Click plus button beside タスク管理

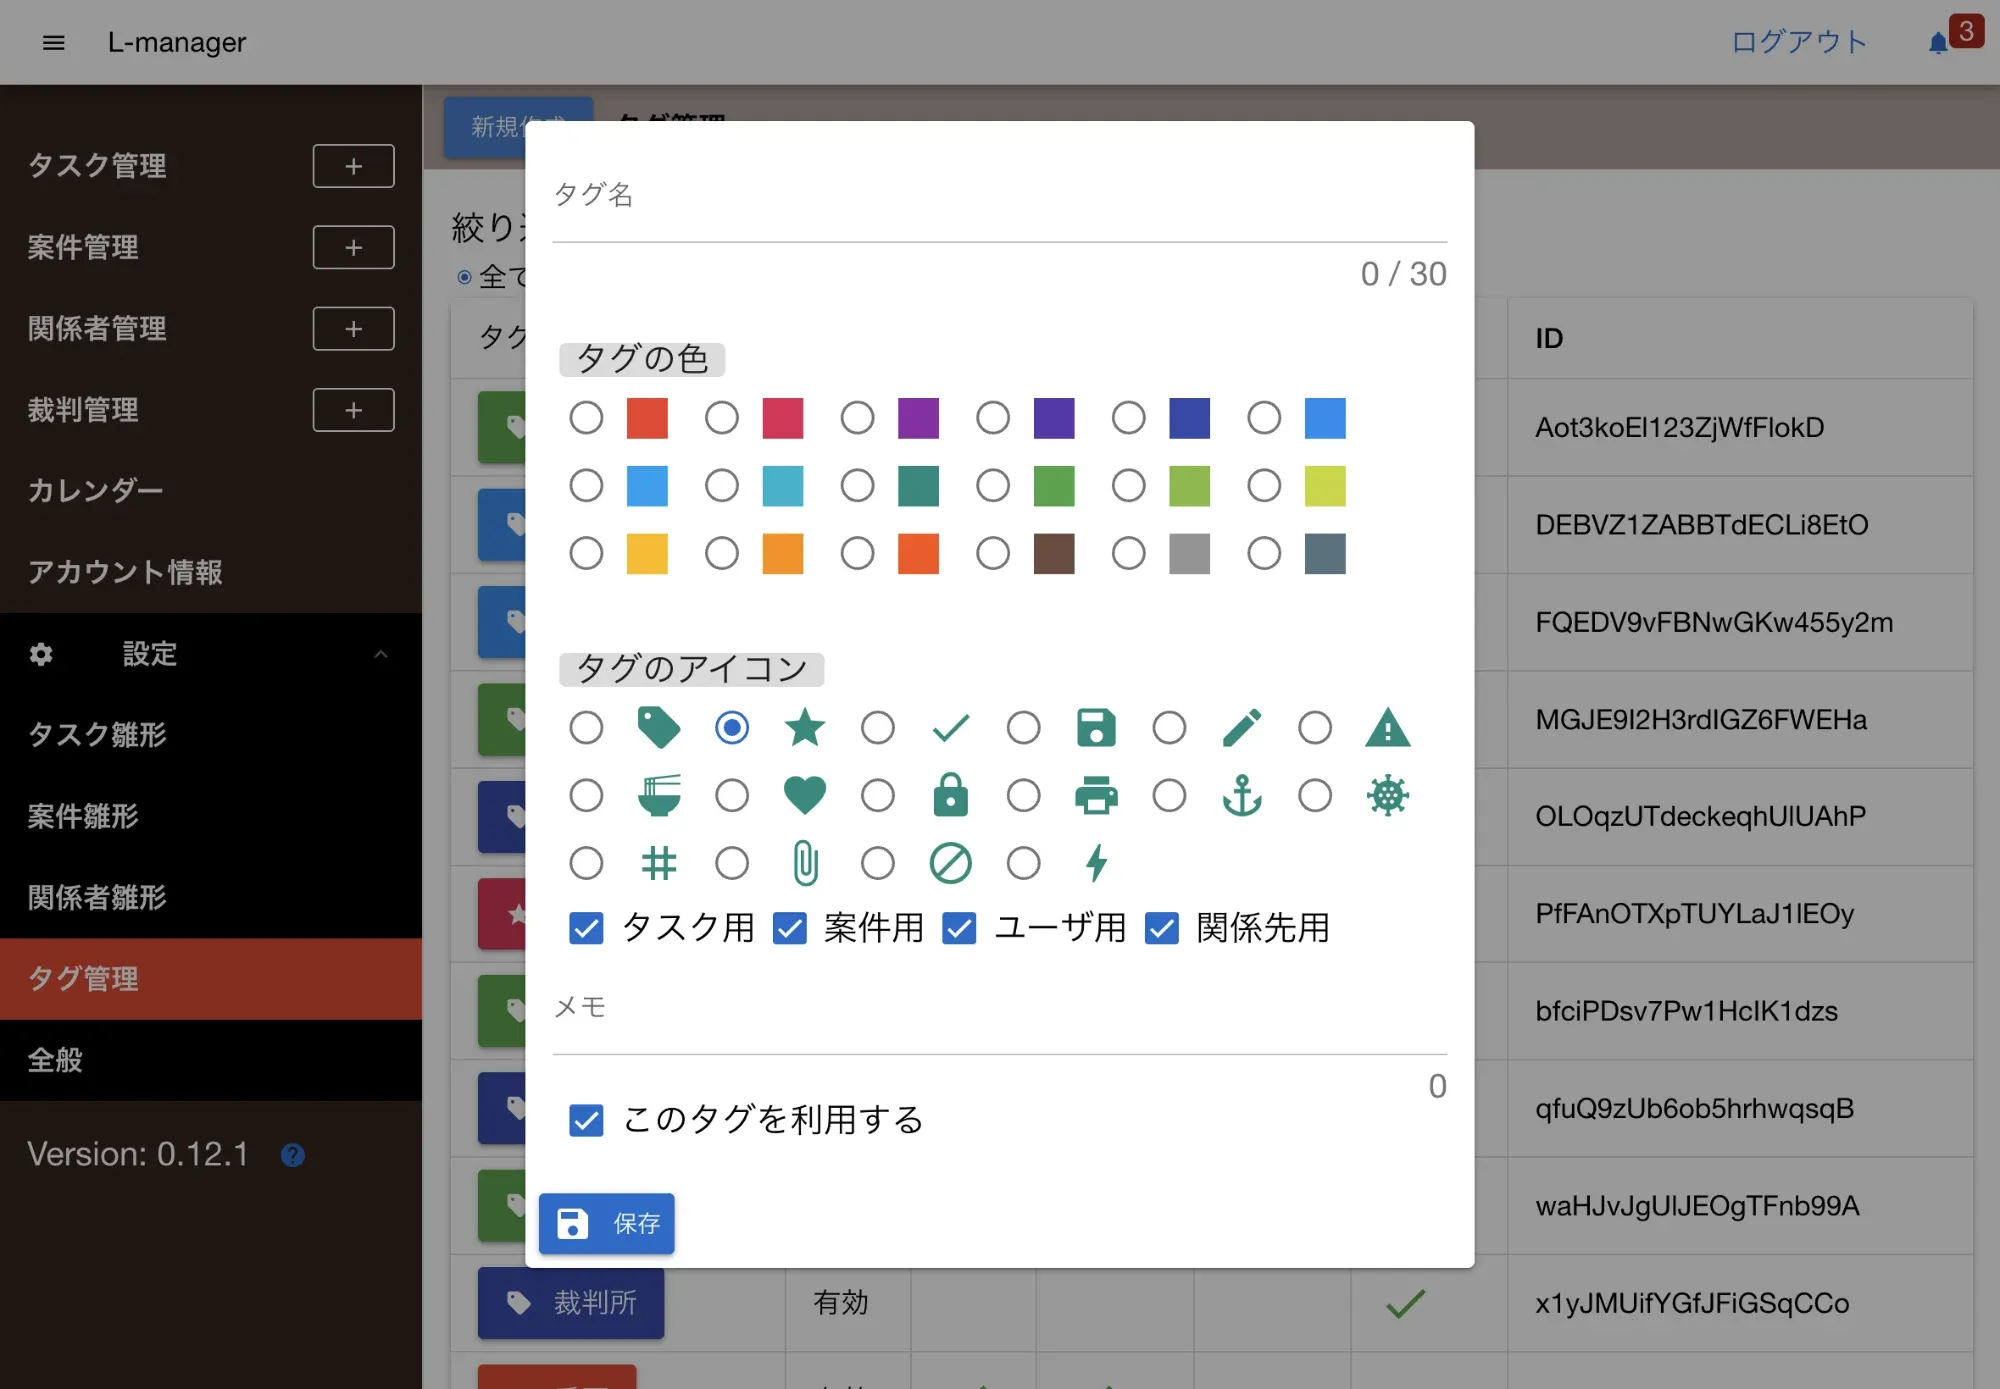click(x=353, y=166)
